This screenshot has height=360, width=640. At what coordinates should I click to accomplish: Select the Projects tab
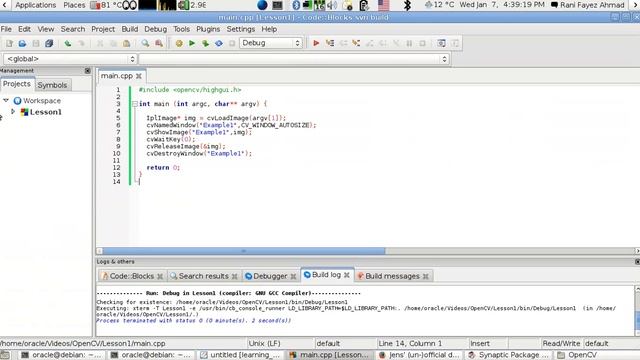click(x=17, y=84)
